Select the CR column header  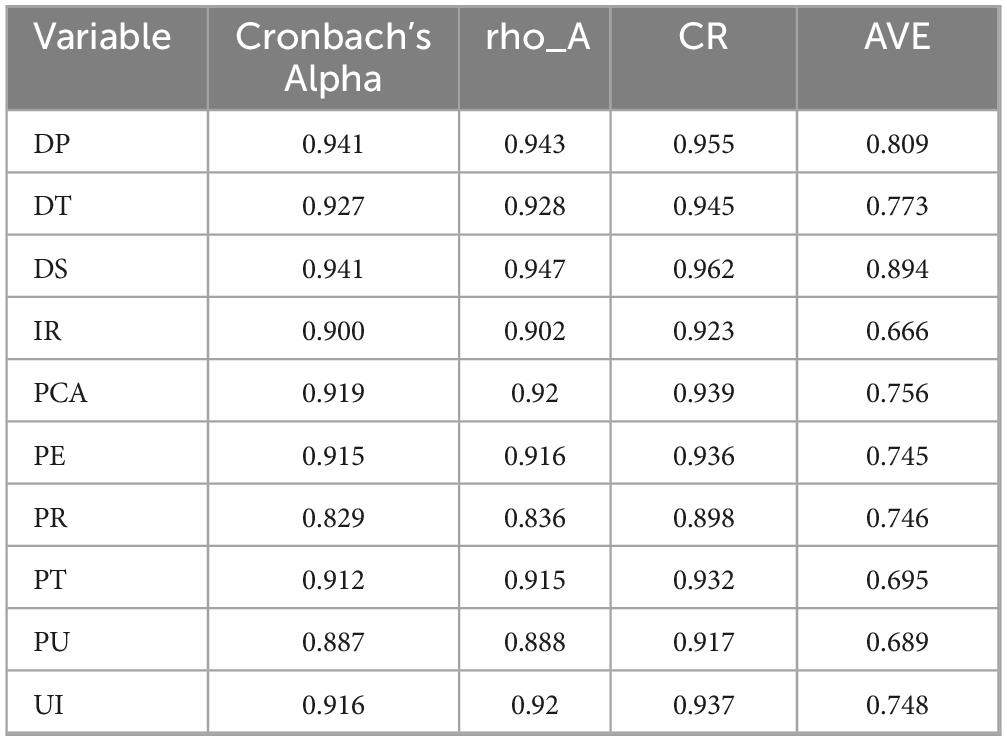point(703,38)
